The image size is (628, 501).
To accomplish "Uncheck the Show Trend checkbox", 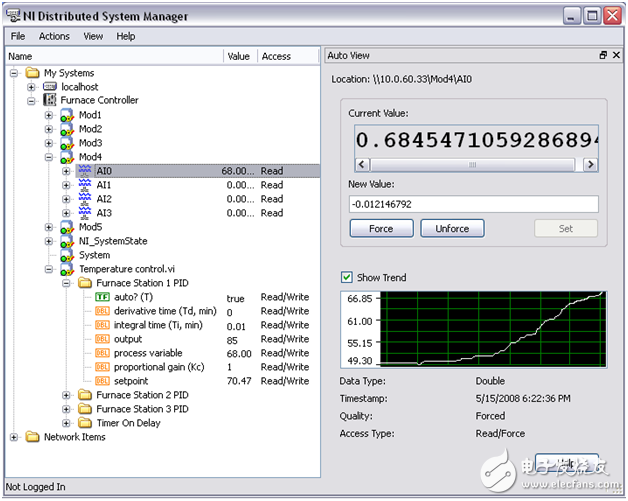I will coord(347,277).
